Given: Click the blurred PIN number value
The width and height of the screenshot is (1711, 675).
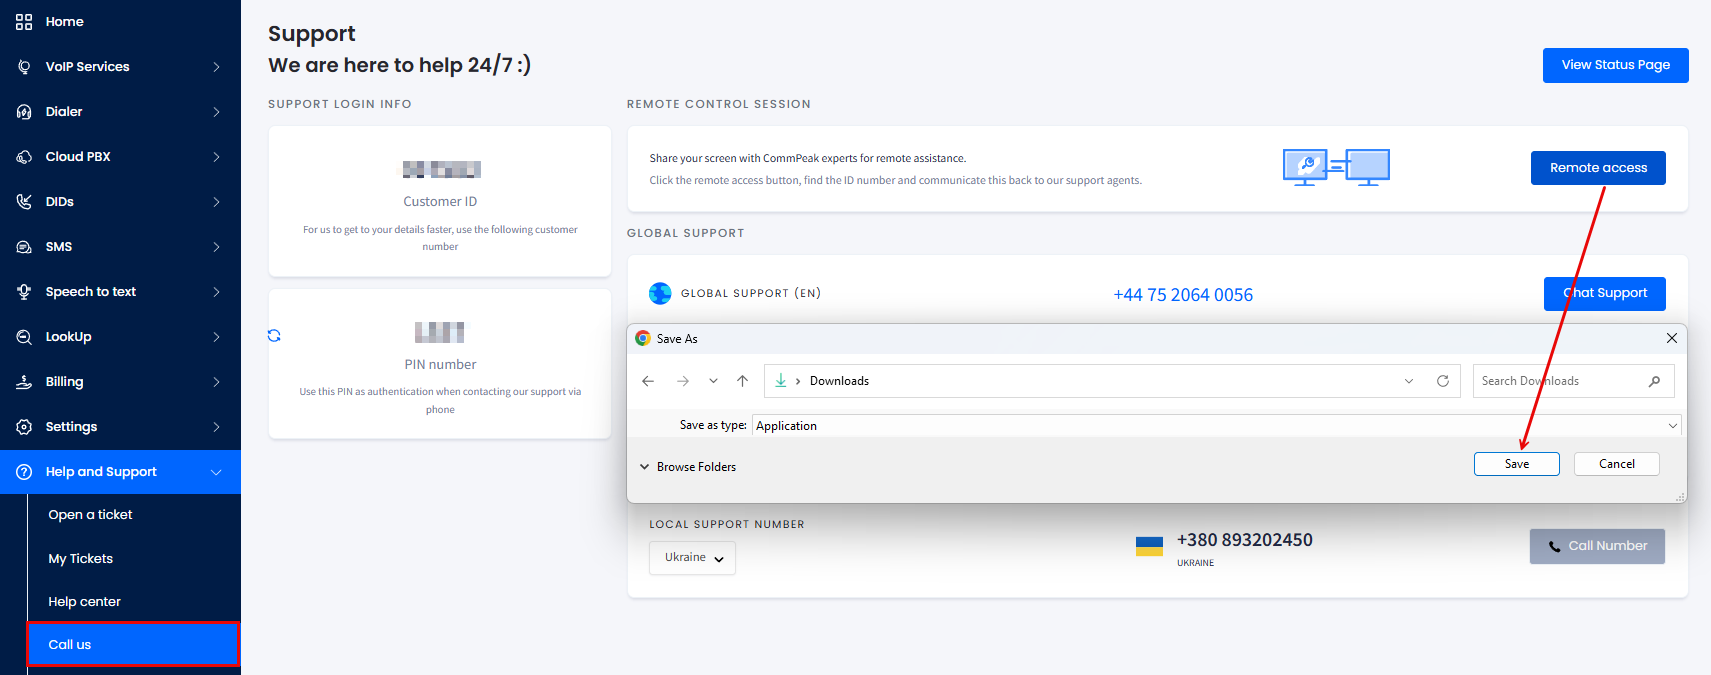Looking at the screenshot, I should click(440, 332).
